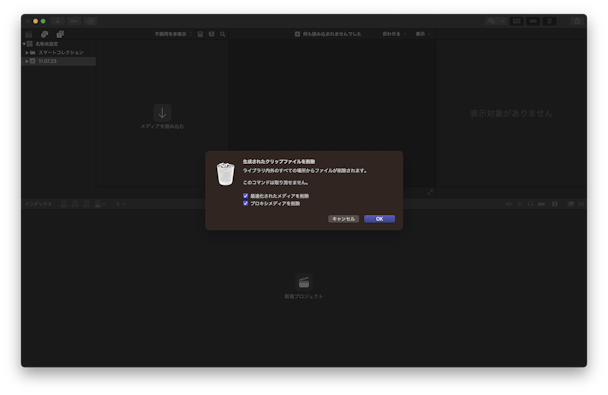Click the キャンセル button in the dialog
Screen dimensions: 608x395
coord(343,219)
